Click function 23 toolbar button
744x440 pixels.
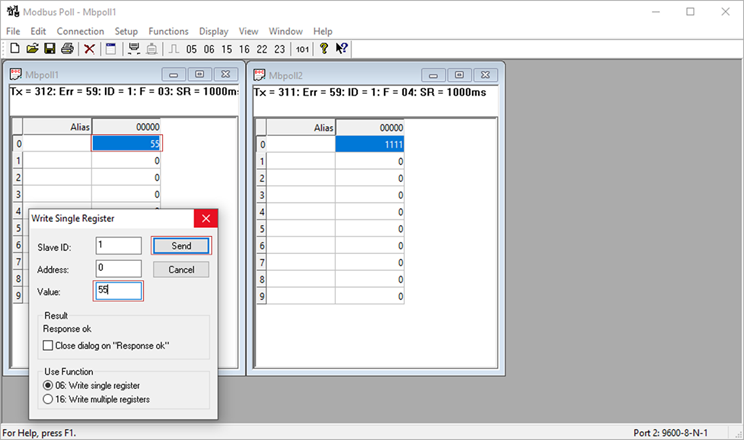(x=279, y=49)
